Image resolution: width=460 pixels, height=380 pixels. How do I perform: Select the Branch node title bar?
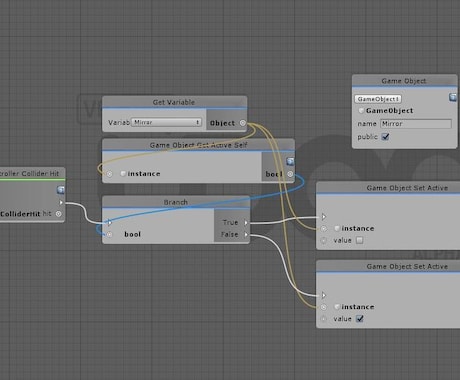(x=176, y=202)
